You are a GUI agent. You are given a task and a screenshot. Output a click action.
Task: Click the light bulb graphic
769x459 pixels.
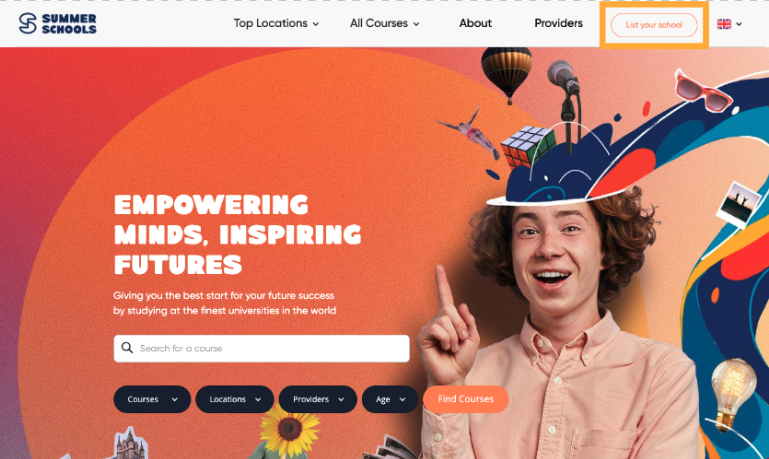(x=733, y=394)
